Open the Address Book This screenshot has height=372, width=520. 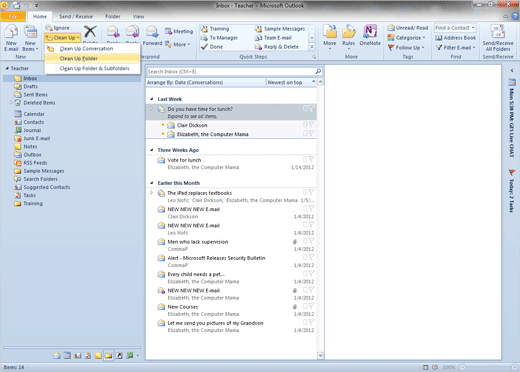456,38
